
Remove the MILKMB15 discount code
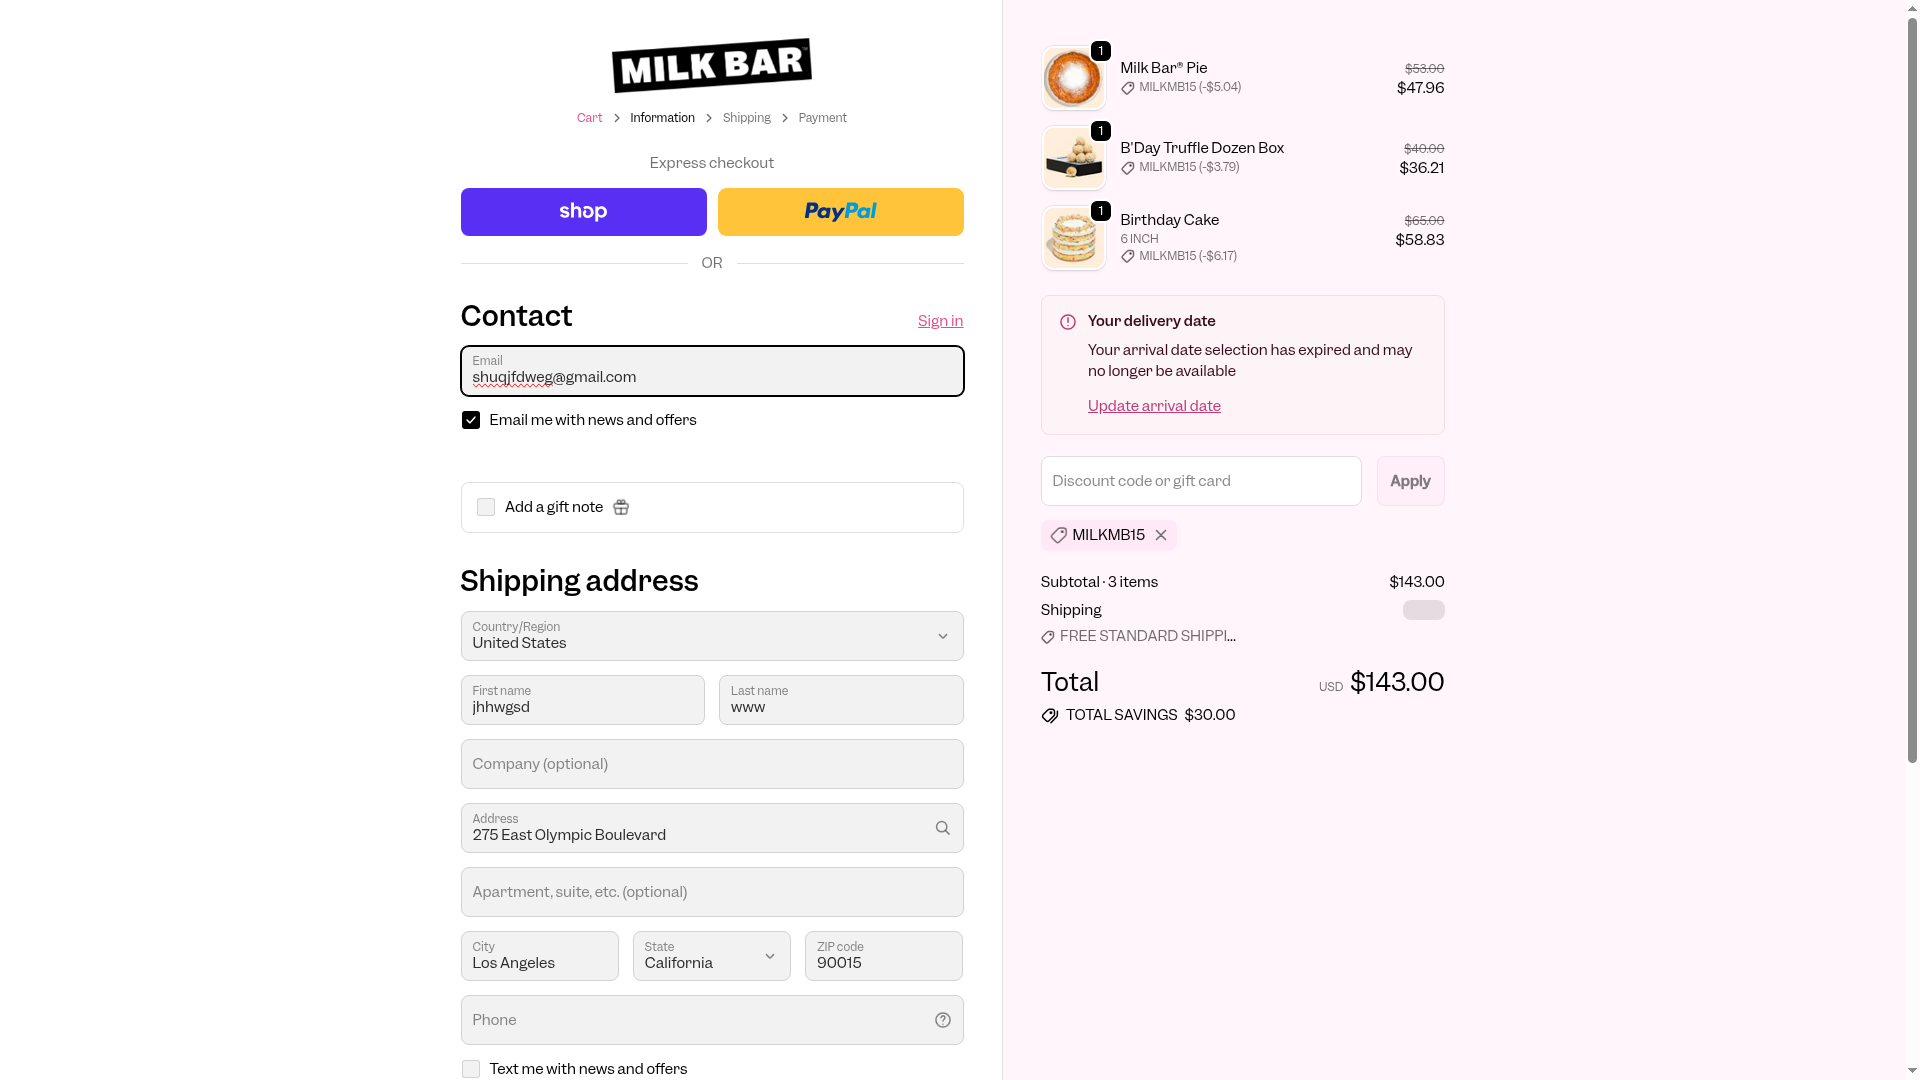click(1161, 536)
